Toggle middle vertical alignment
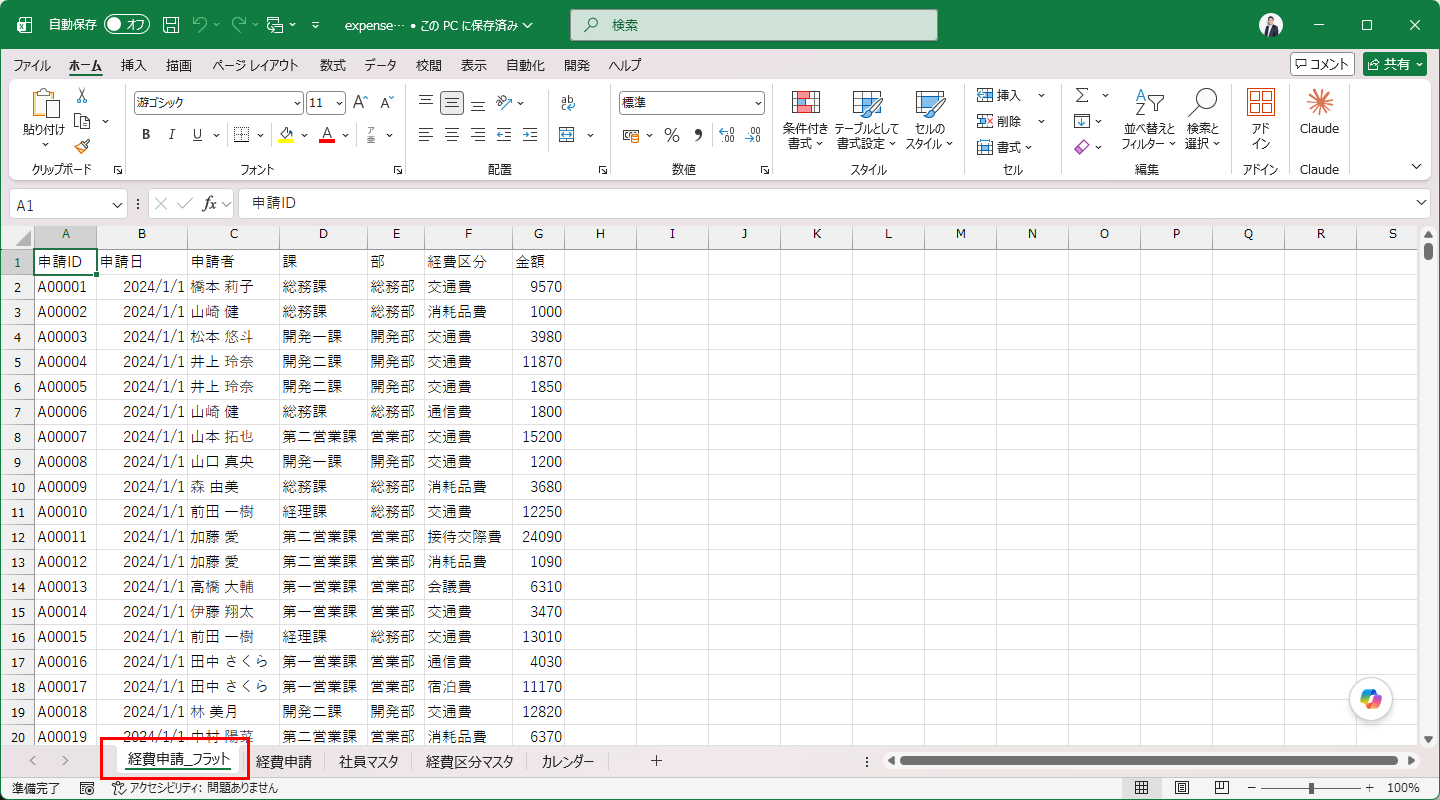The width and height of the screenshot is (1440, 800). 452,102
